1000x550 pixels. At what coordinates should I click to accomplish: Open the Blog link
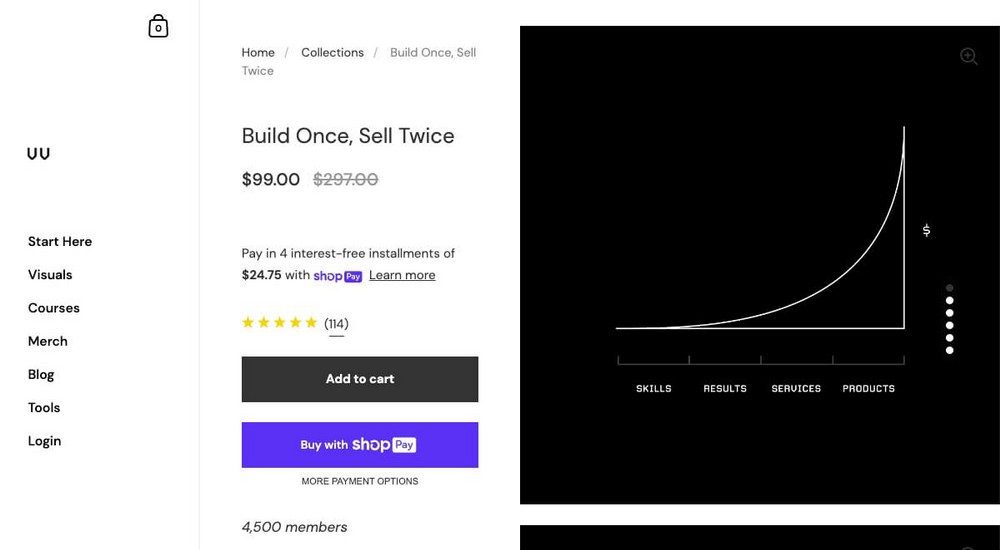click(x=41, y=375)
